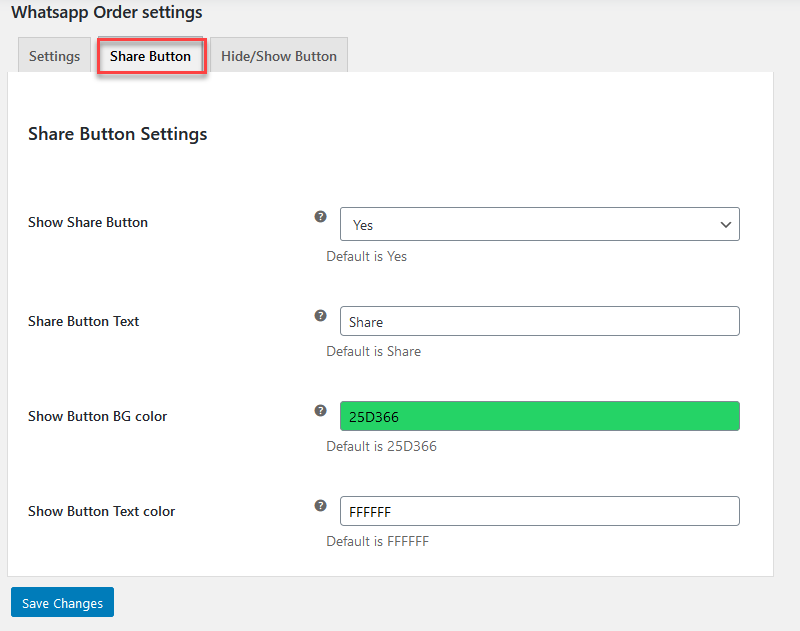Select the Share Button tab

coord(151,56)
